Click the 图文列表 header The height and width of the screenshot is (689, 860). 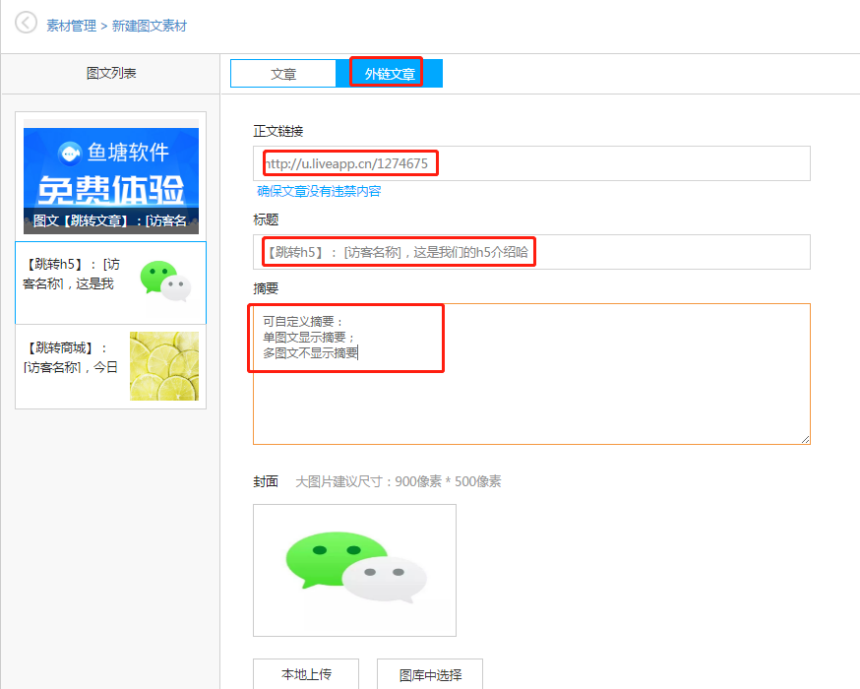point(111,73)
